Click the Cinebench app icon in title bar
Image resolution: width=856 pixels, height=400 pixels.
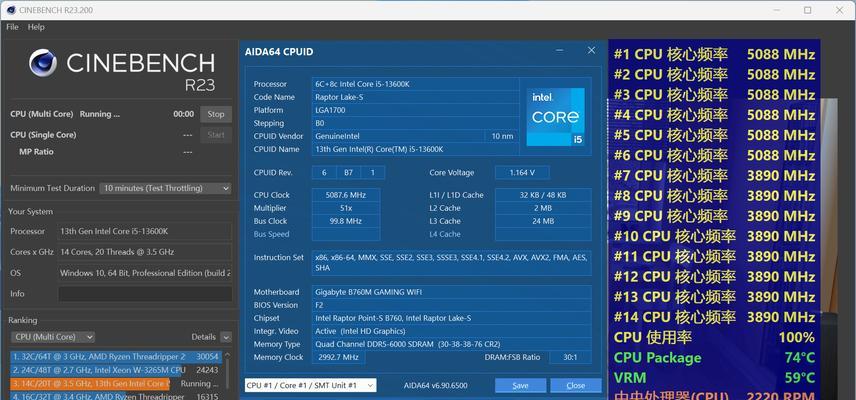pos(10,10)
